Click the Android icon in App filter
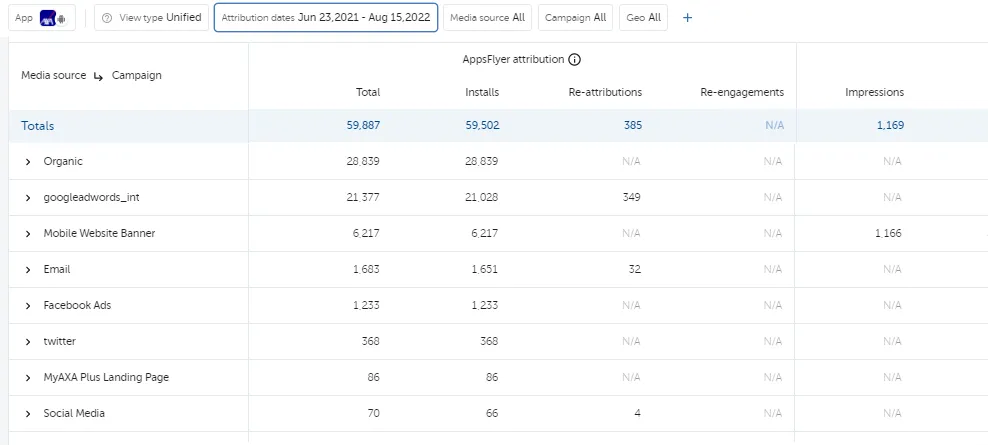Viewport: 988px width, 445px height. coord(61,19)
